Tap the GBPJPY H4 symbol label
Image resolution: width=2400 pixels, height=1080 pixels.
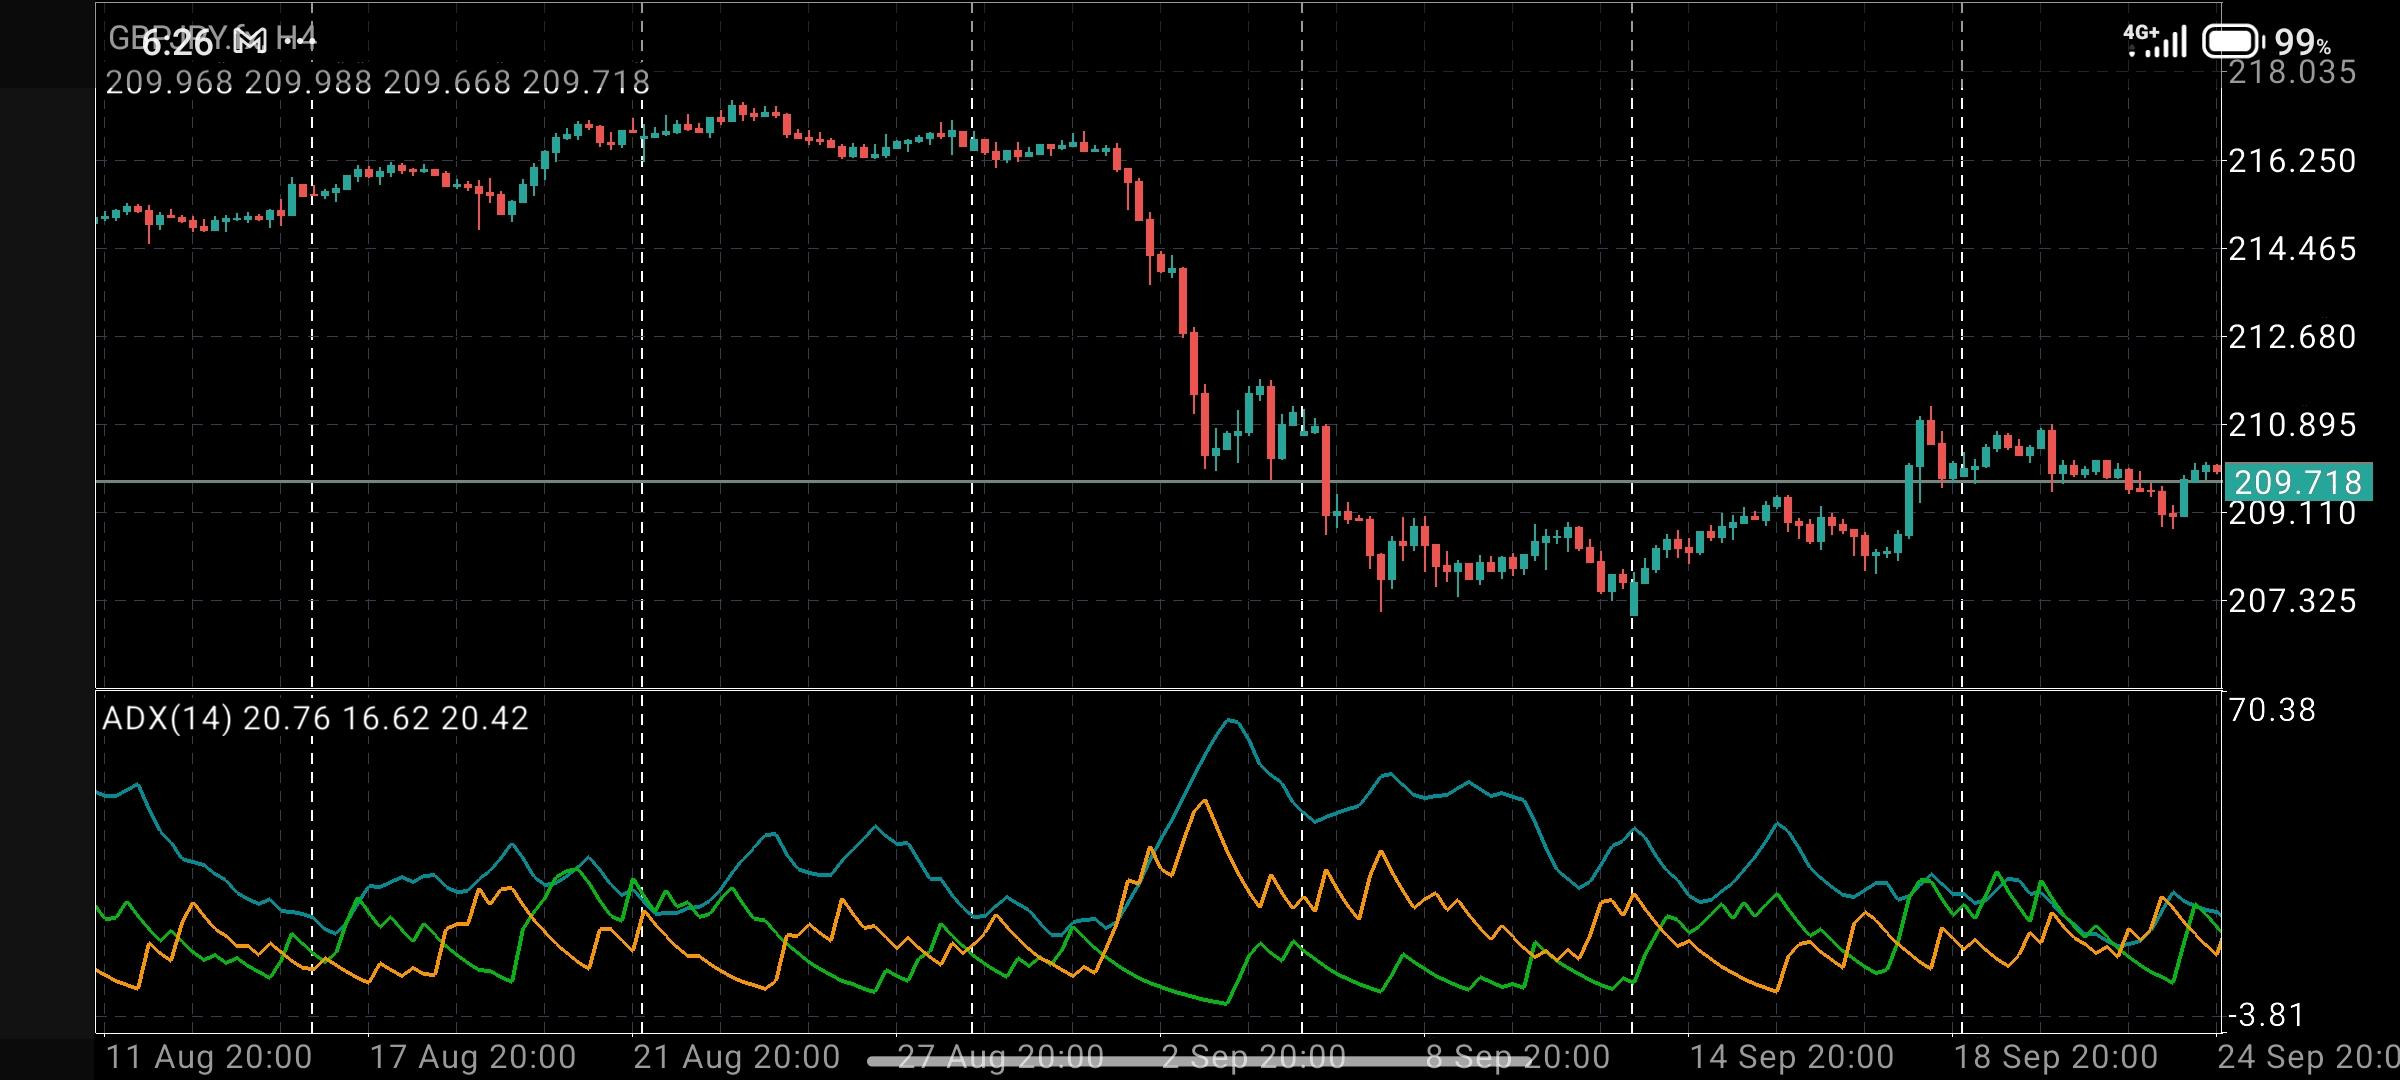[212, 40]
